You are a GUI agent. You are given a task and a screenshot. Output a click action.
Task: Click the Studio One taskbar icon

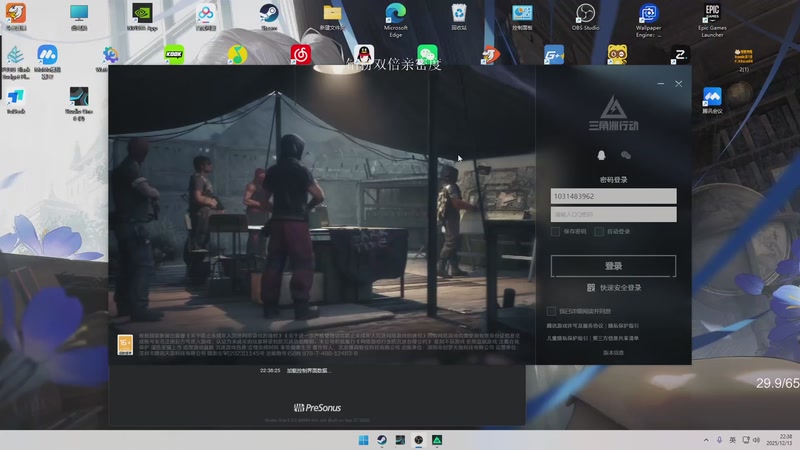pyautogui.click(x=400, y=440)
